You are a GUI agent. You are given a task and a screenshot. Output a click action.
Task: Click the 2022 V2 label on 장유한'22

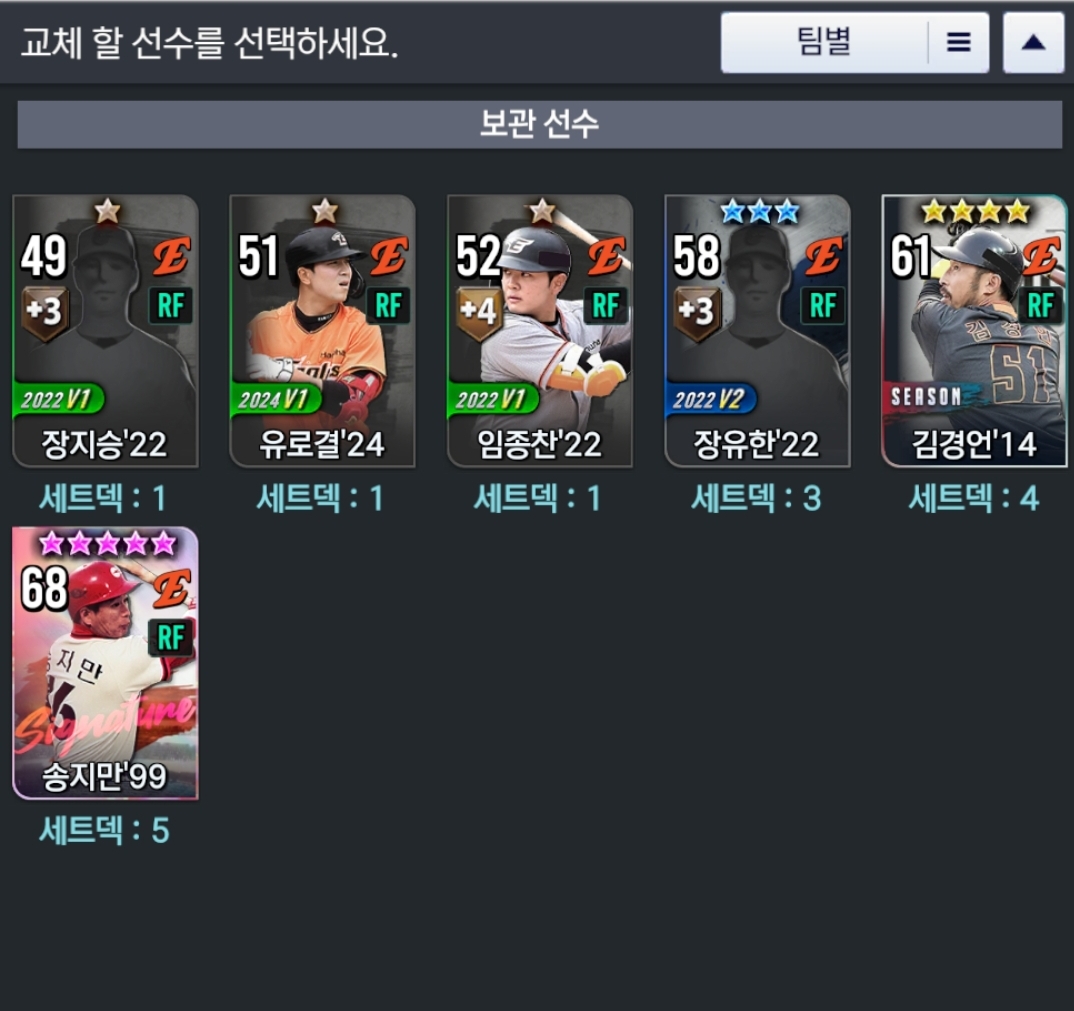point(710,399)
